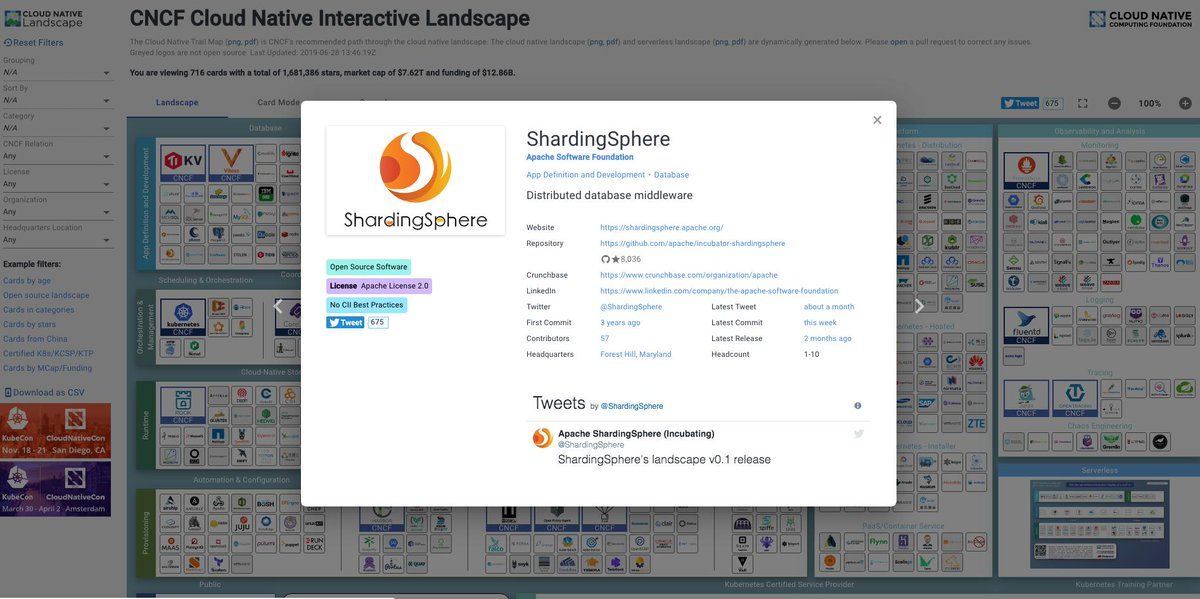1200x599 pixels.
Task: Open the Category dropdown
Action: 59,128
